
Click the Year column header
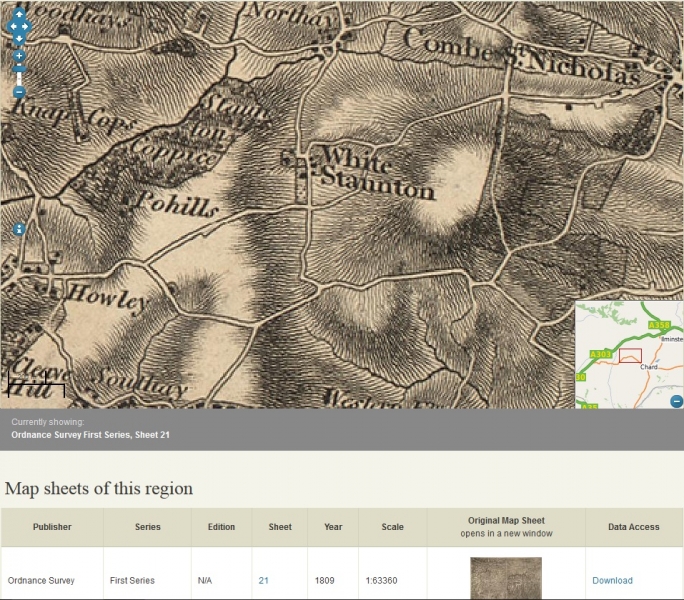[333, 527]
